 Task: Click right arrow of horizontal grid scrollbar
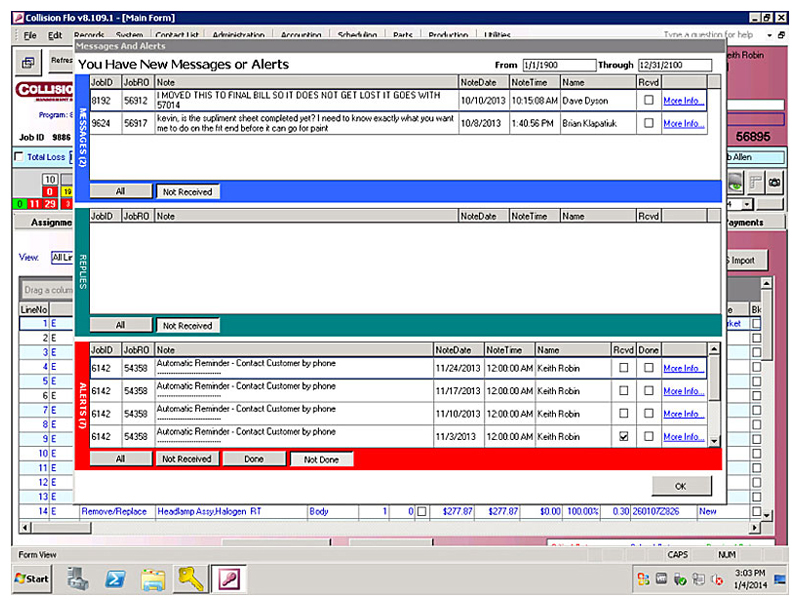[755, 527]
